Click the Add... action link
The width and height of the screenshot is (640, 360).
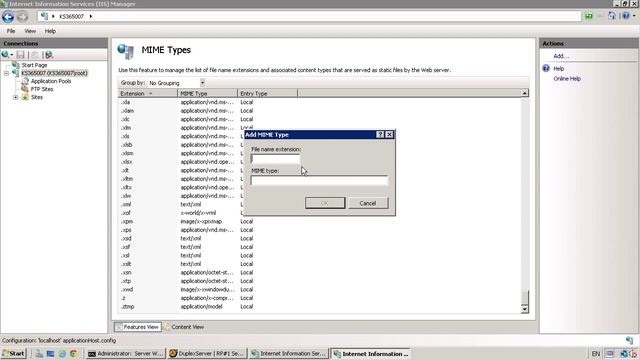561,56
